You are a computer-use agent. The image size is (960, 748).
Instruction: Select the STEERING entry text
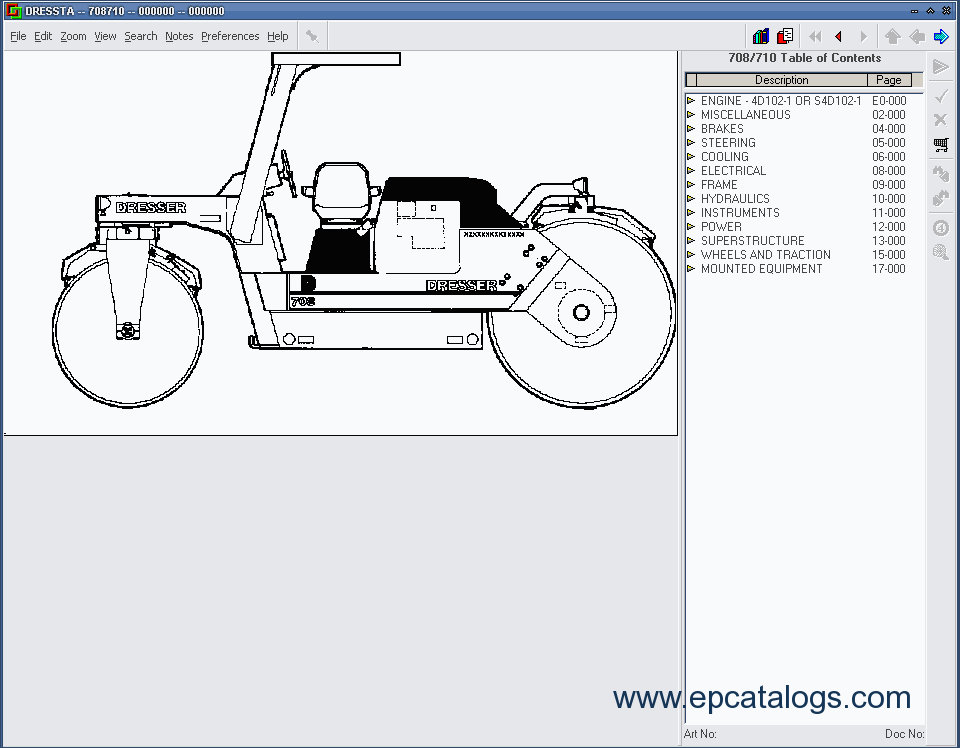click(728, 143)
